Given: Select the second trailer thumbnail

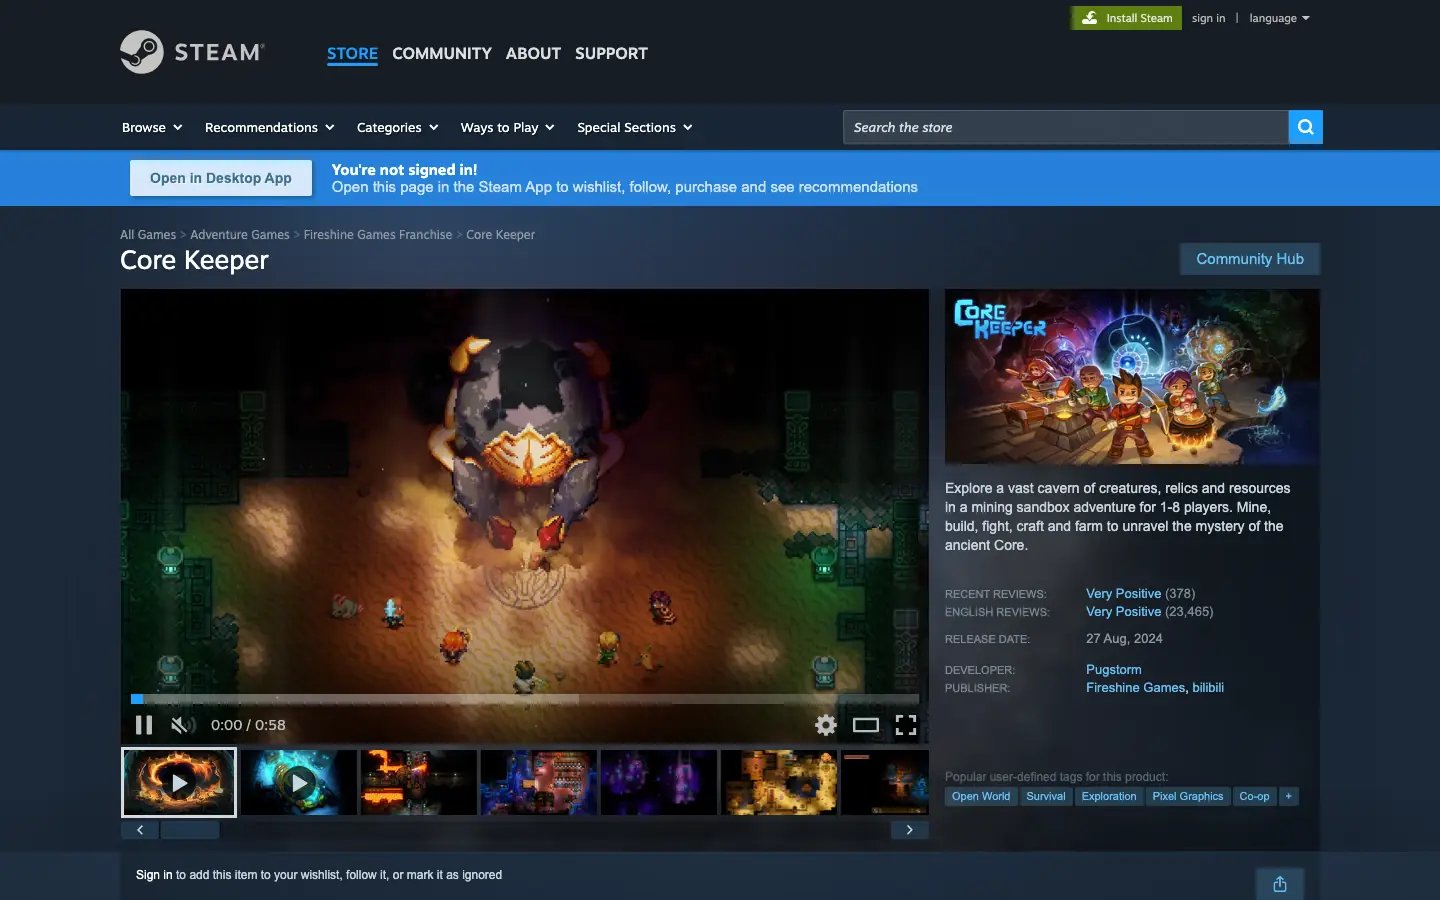Looking at the screenshot, I should coord(299,782).
